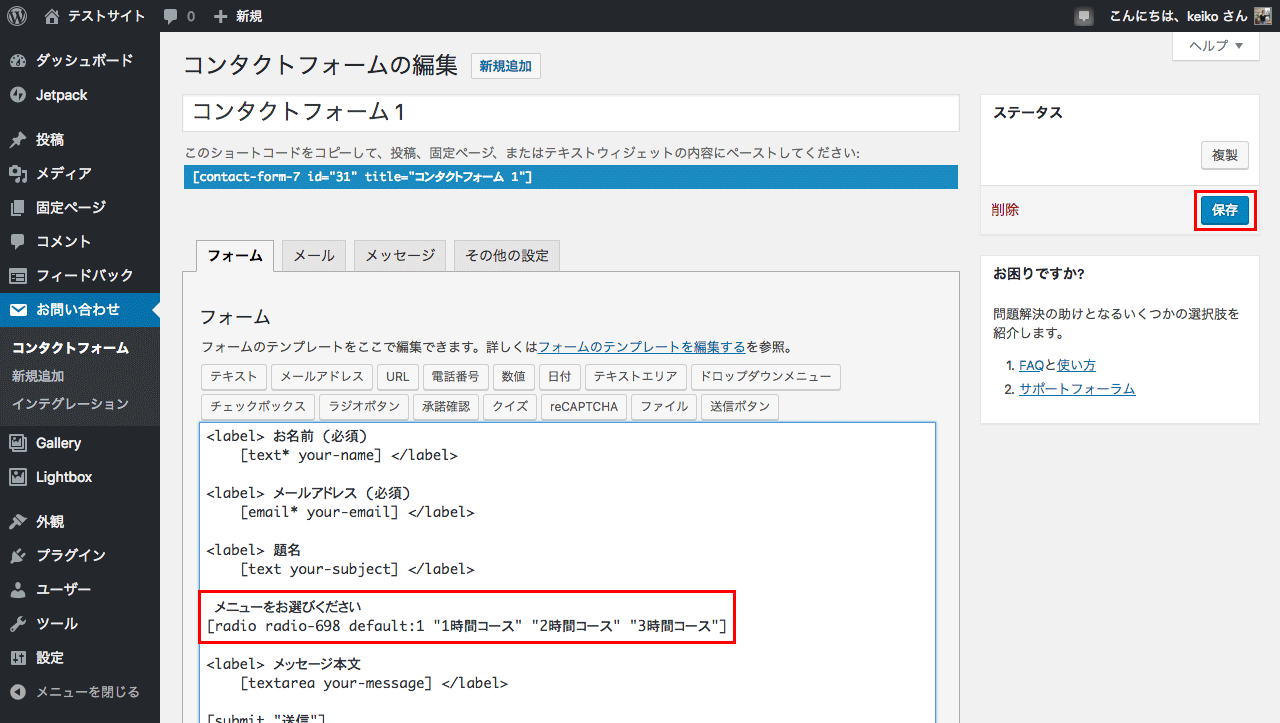Screen dimensions: 1280x723
Task: Open the インテグレーション submenu item
Action: point(70,404)
